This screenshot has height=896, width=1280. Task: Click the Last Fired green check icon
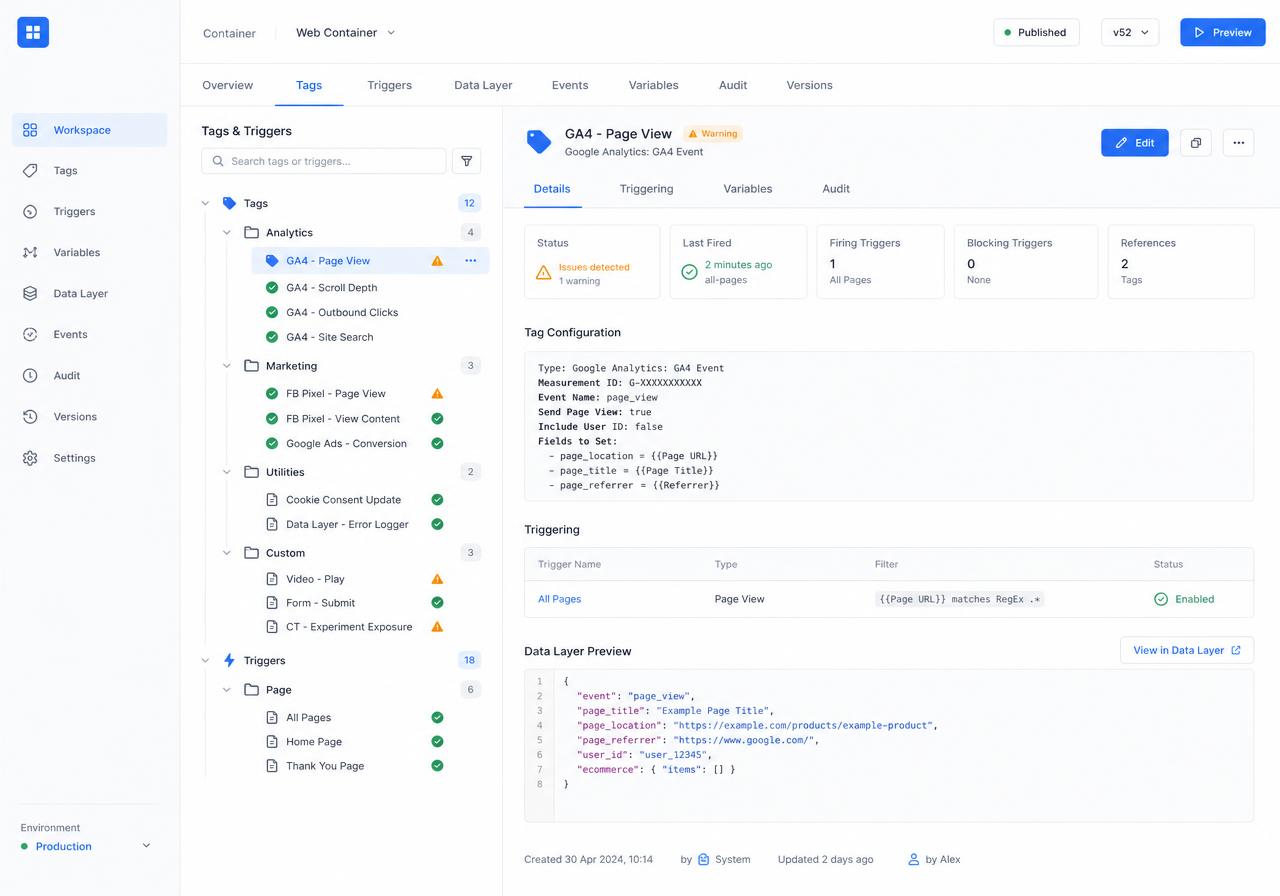pos(689,272)
